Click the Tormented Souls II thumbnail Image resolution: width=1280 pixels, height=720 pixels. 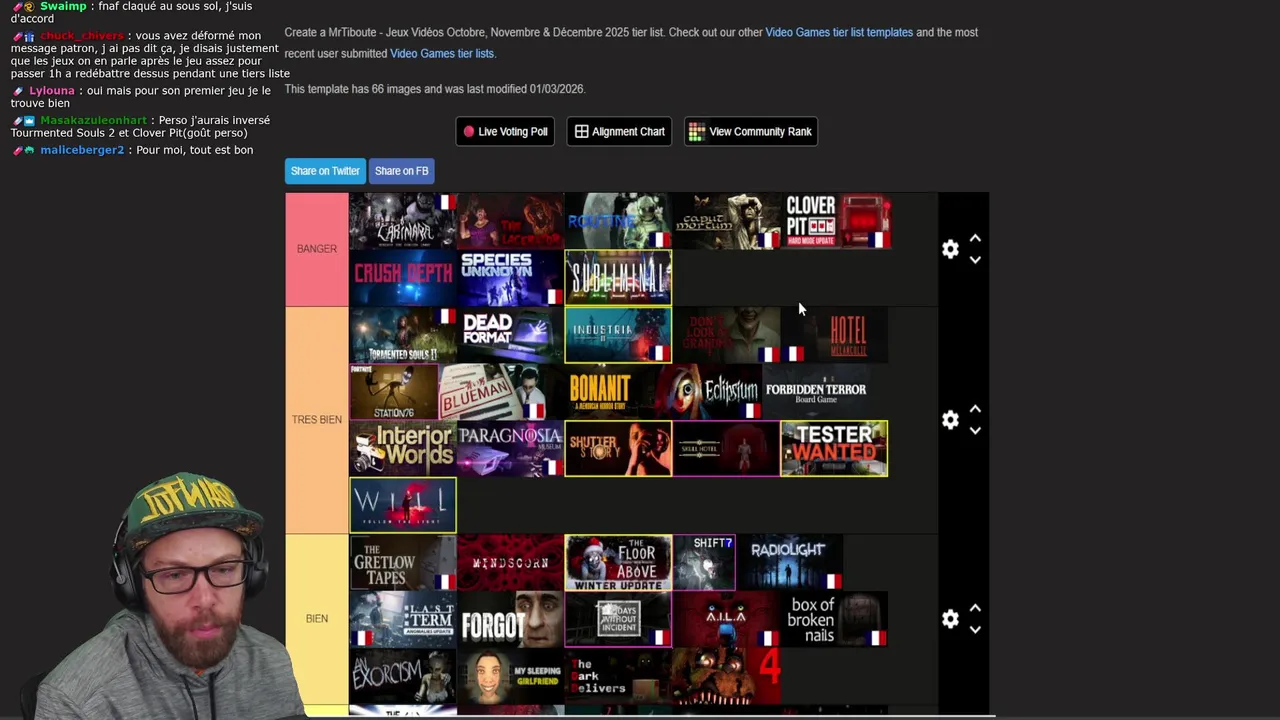[403, 335]
